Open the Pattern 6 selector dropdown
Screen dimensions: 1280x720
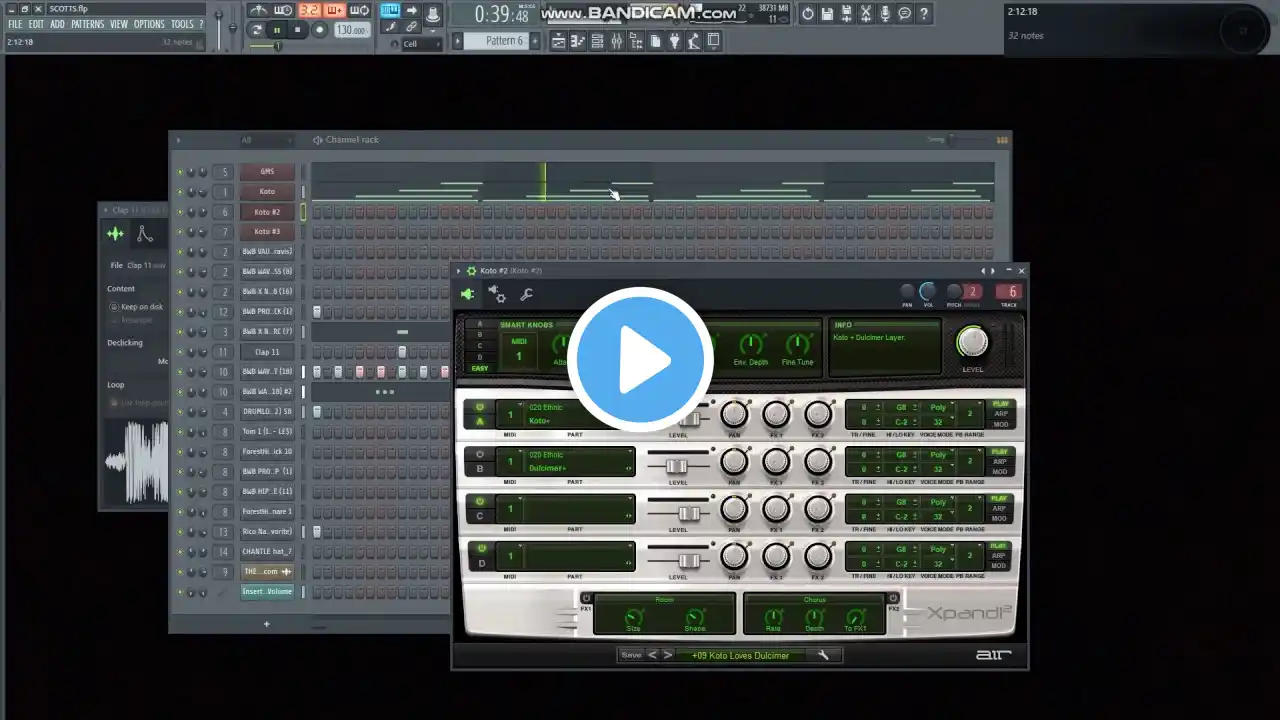point(504,41)
